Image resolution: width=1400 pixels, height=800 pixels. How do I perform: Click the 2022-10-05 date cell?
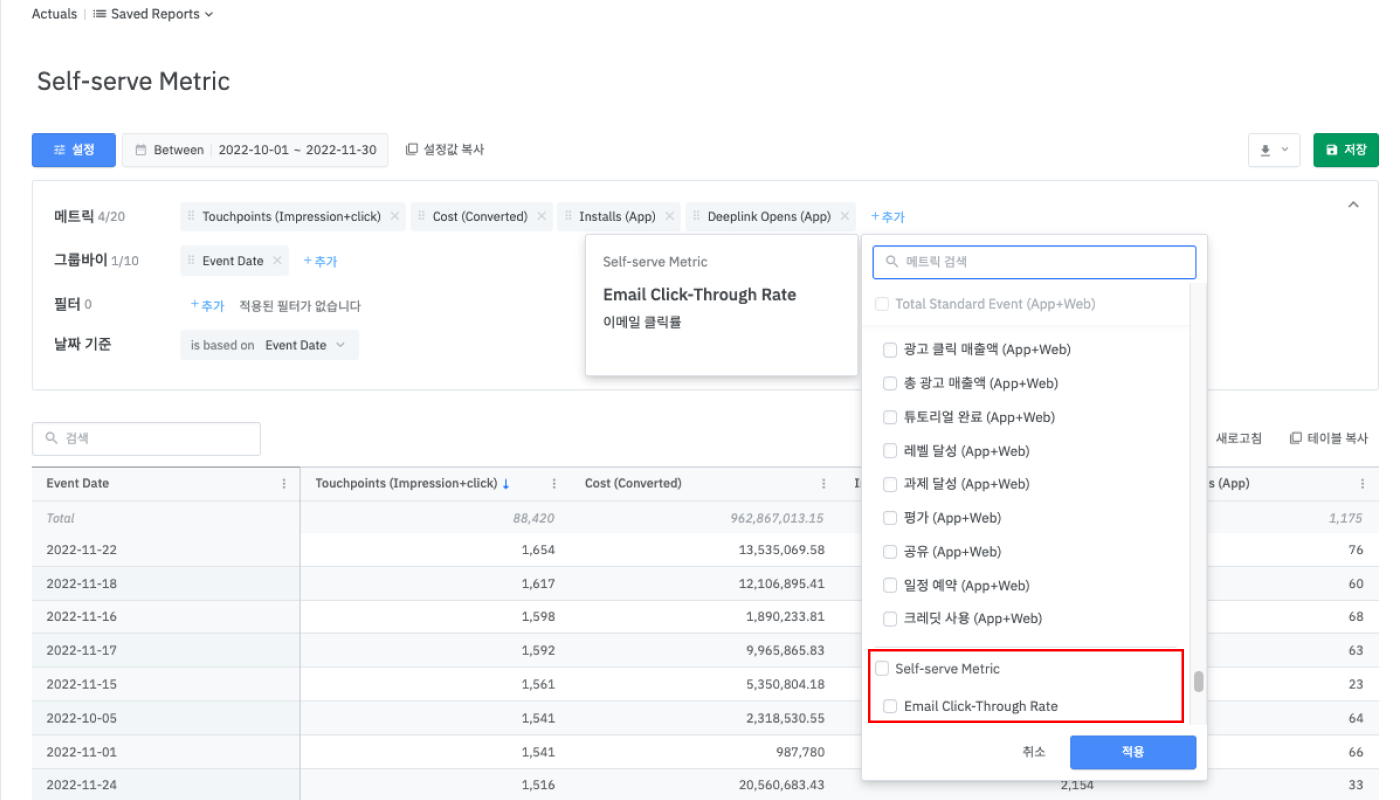tap(166, 718)
